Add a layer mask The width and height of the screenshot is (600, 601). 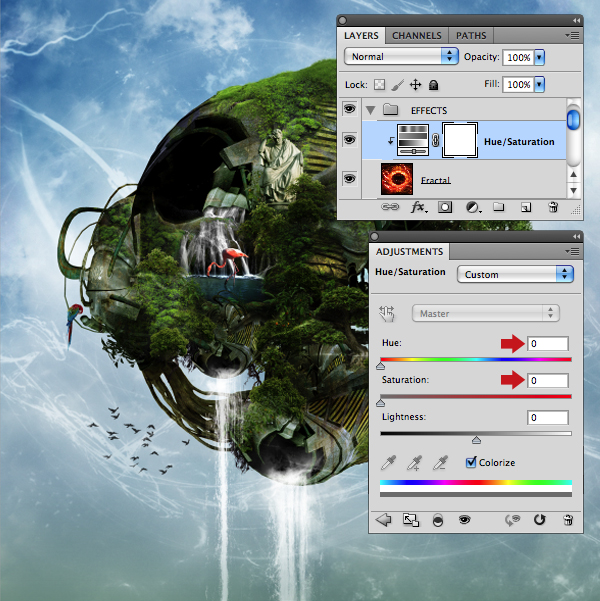[x=445, y=207]
